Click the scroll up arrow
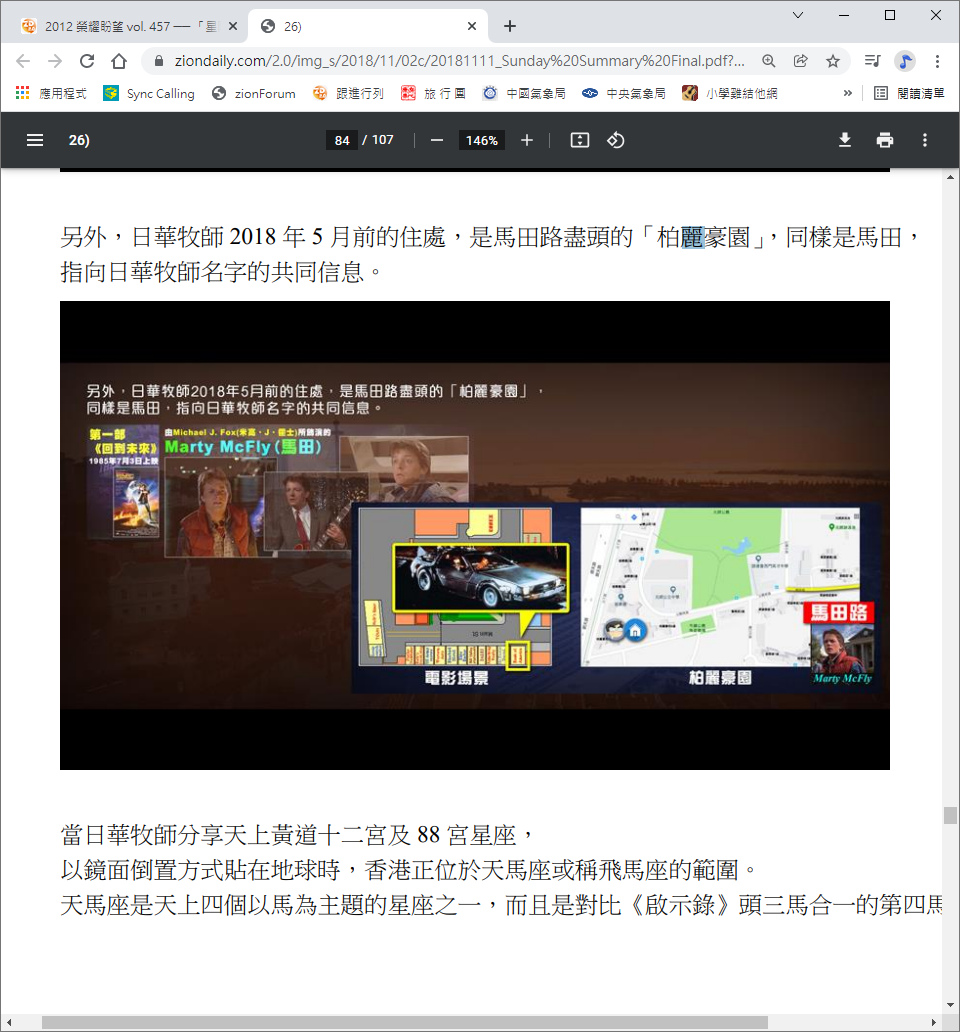The width and height of the screenshot is (960, 1032). coord(950,177)
